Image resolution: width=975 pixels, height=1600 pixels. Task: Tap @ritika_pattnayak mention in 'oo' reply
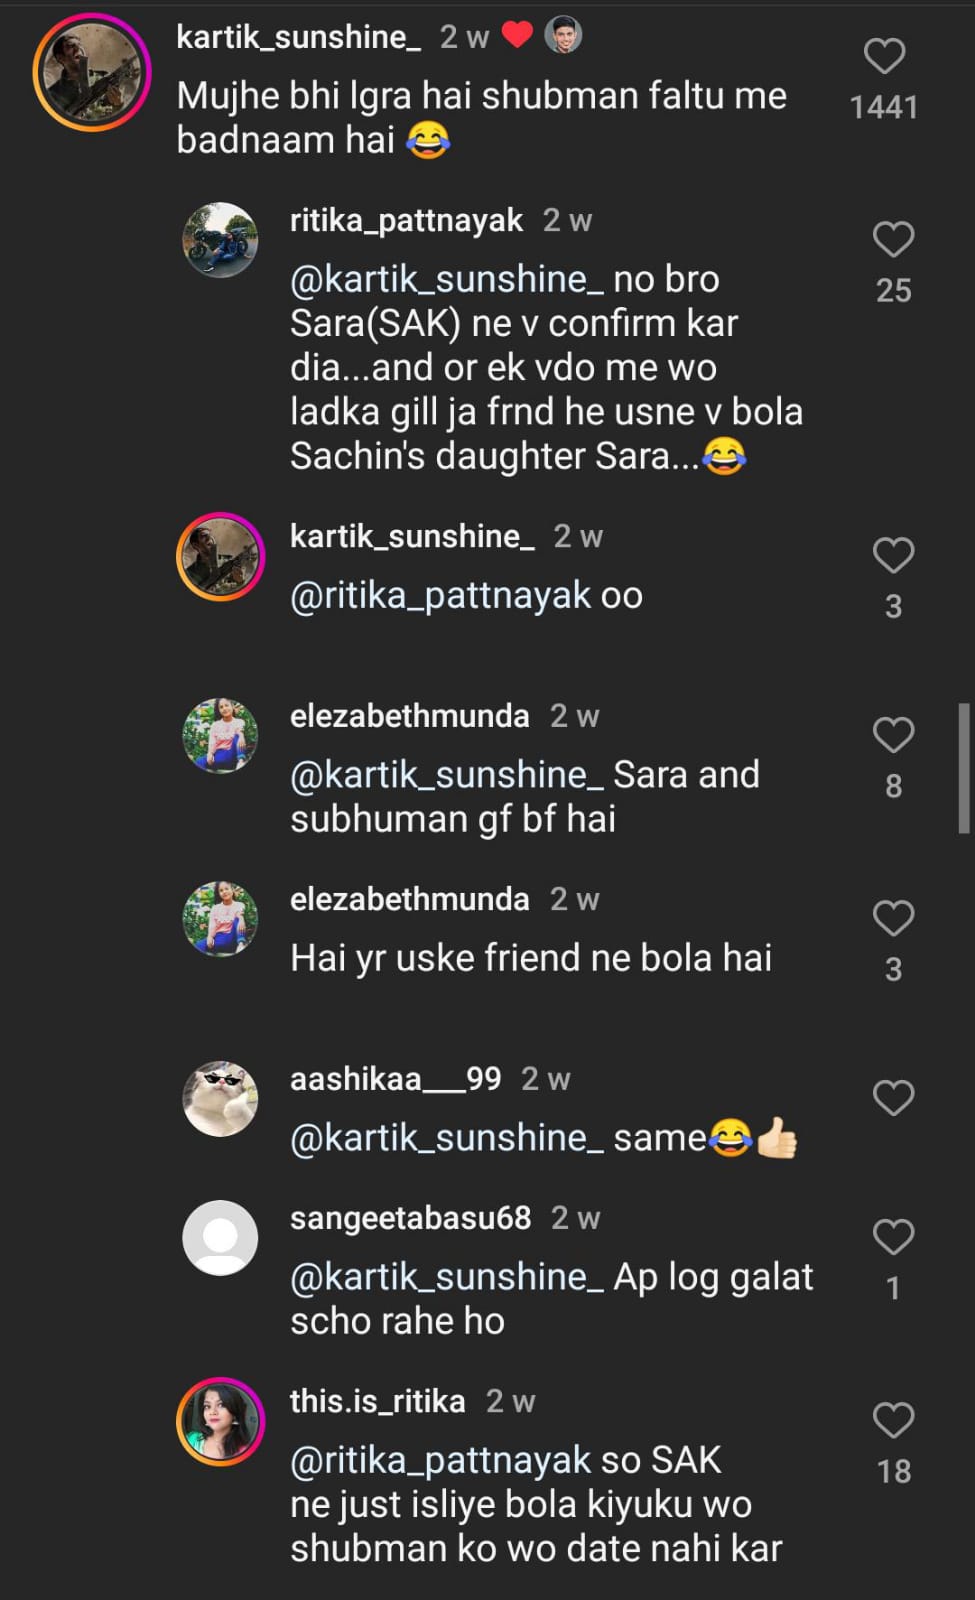[x=440, y=596]
